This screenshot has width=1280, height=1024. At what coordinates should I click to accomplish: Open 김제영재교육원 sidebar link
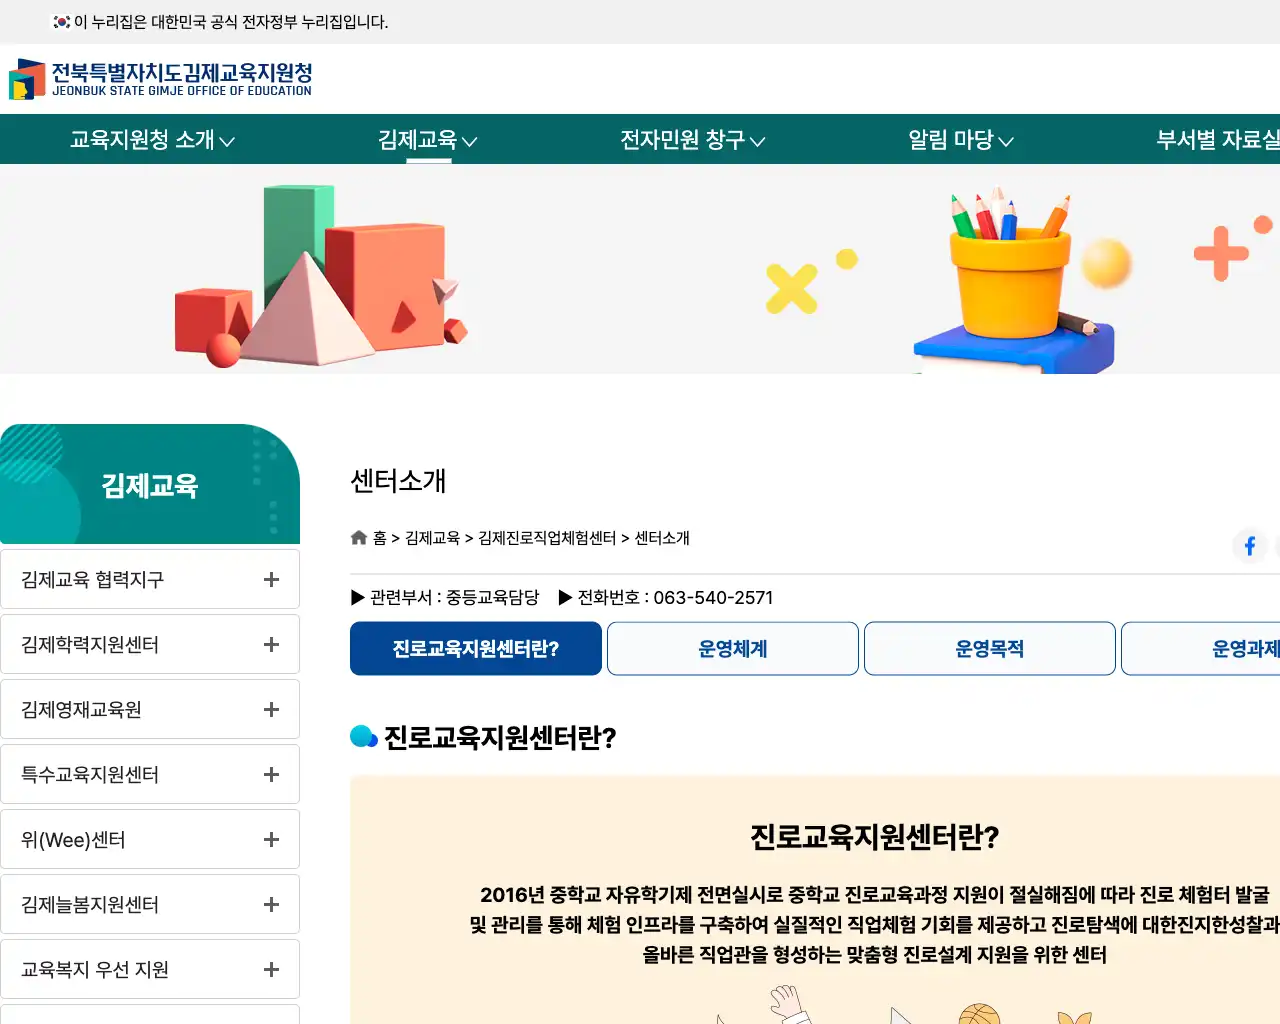point(81,710)
